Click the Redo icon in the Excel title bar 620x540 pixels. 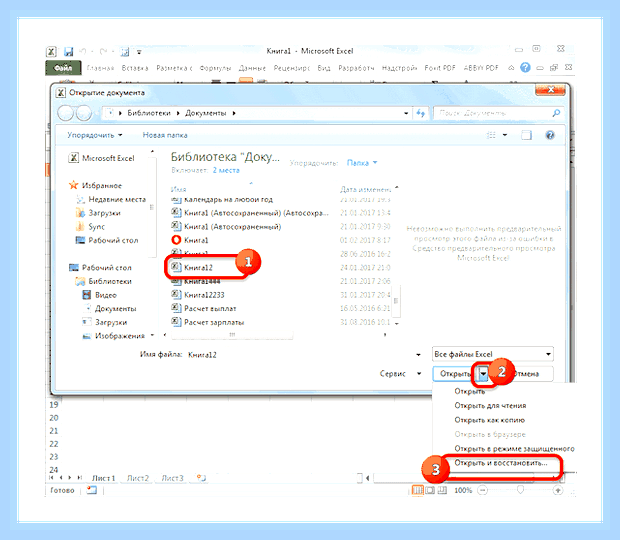pos(103,51)
